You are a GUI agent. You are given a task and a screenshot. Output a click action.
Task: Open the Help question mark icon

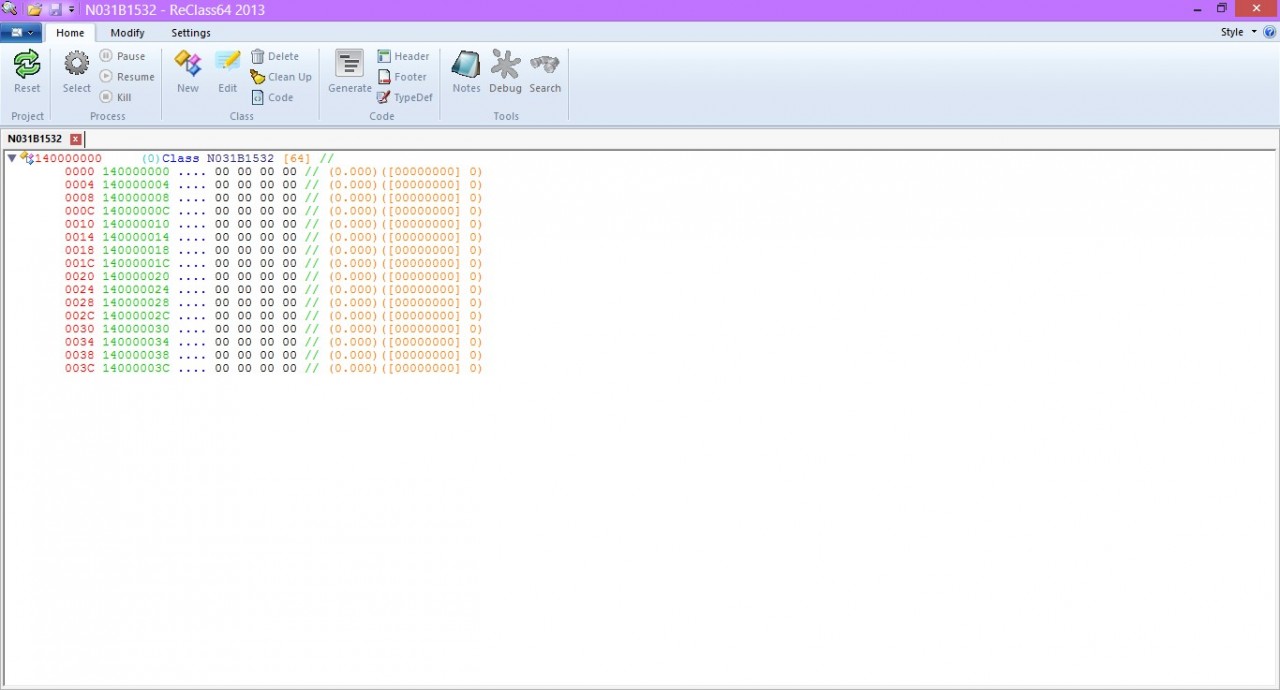1270,32
